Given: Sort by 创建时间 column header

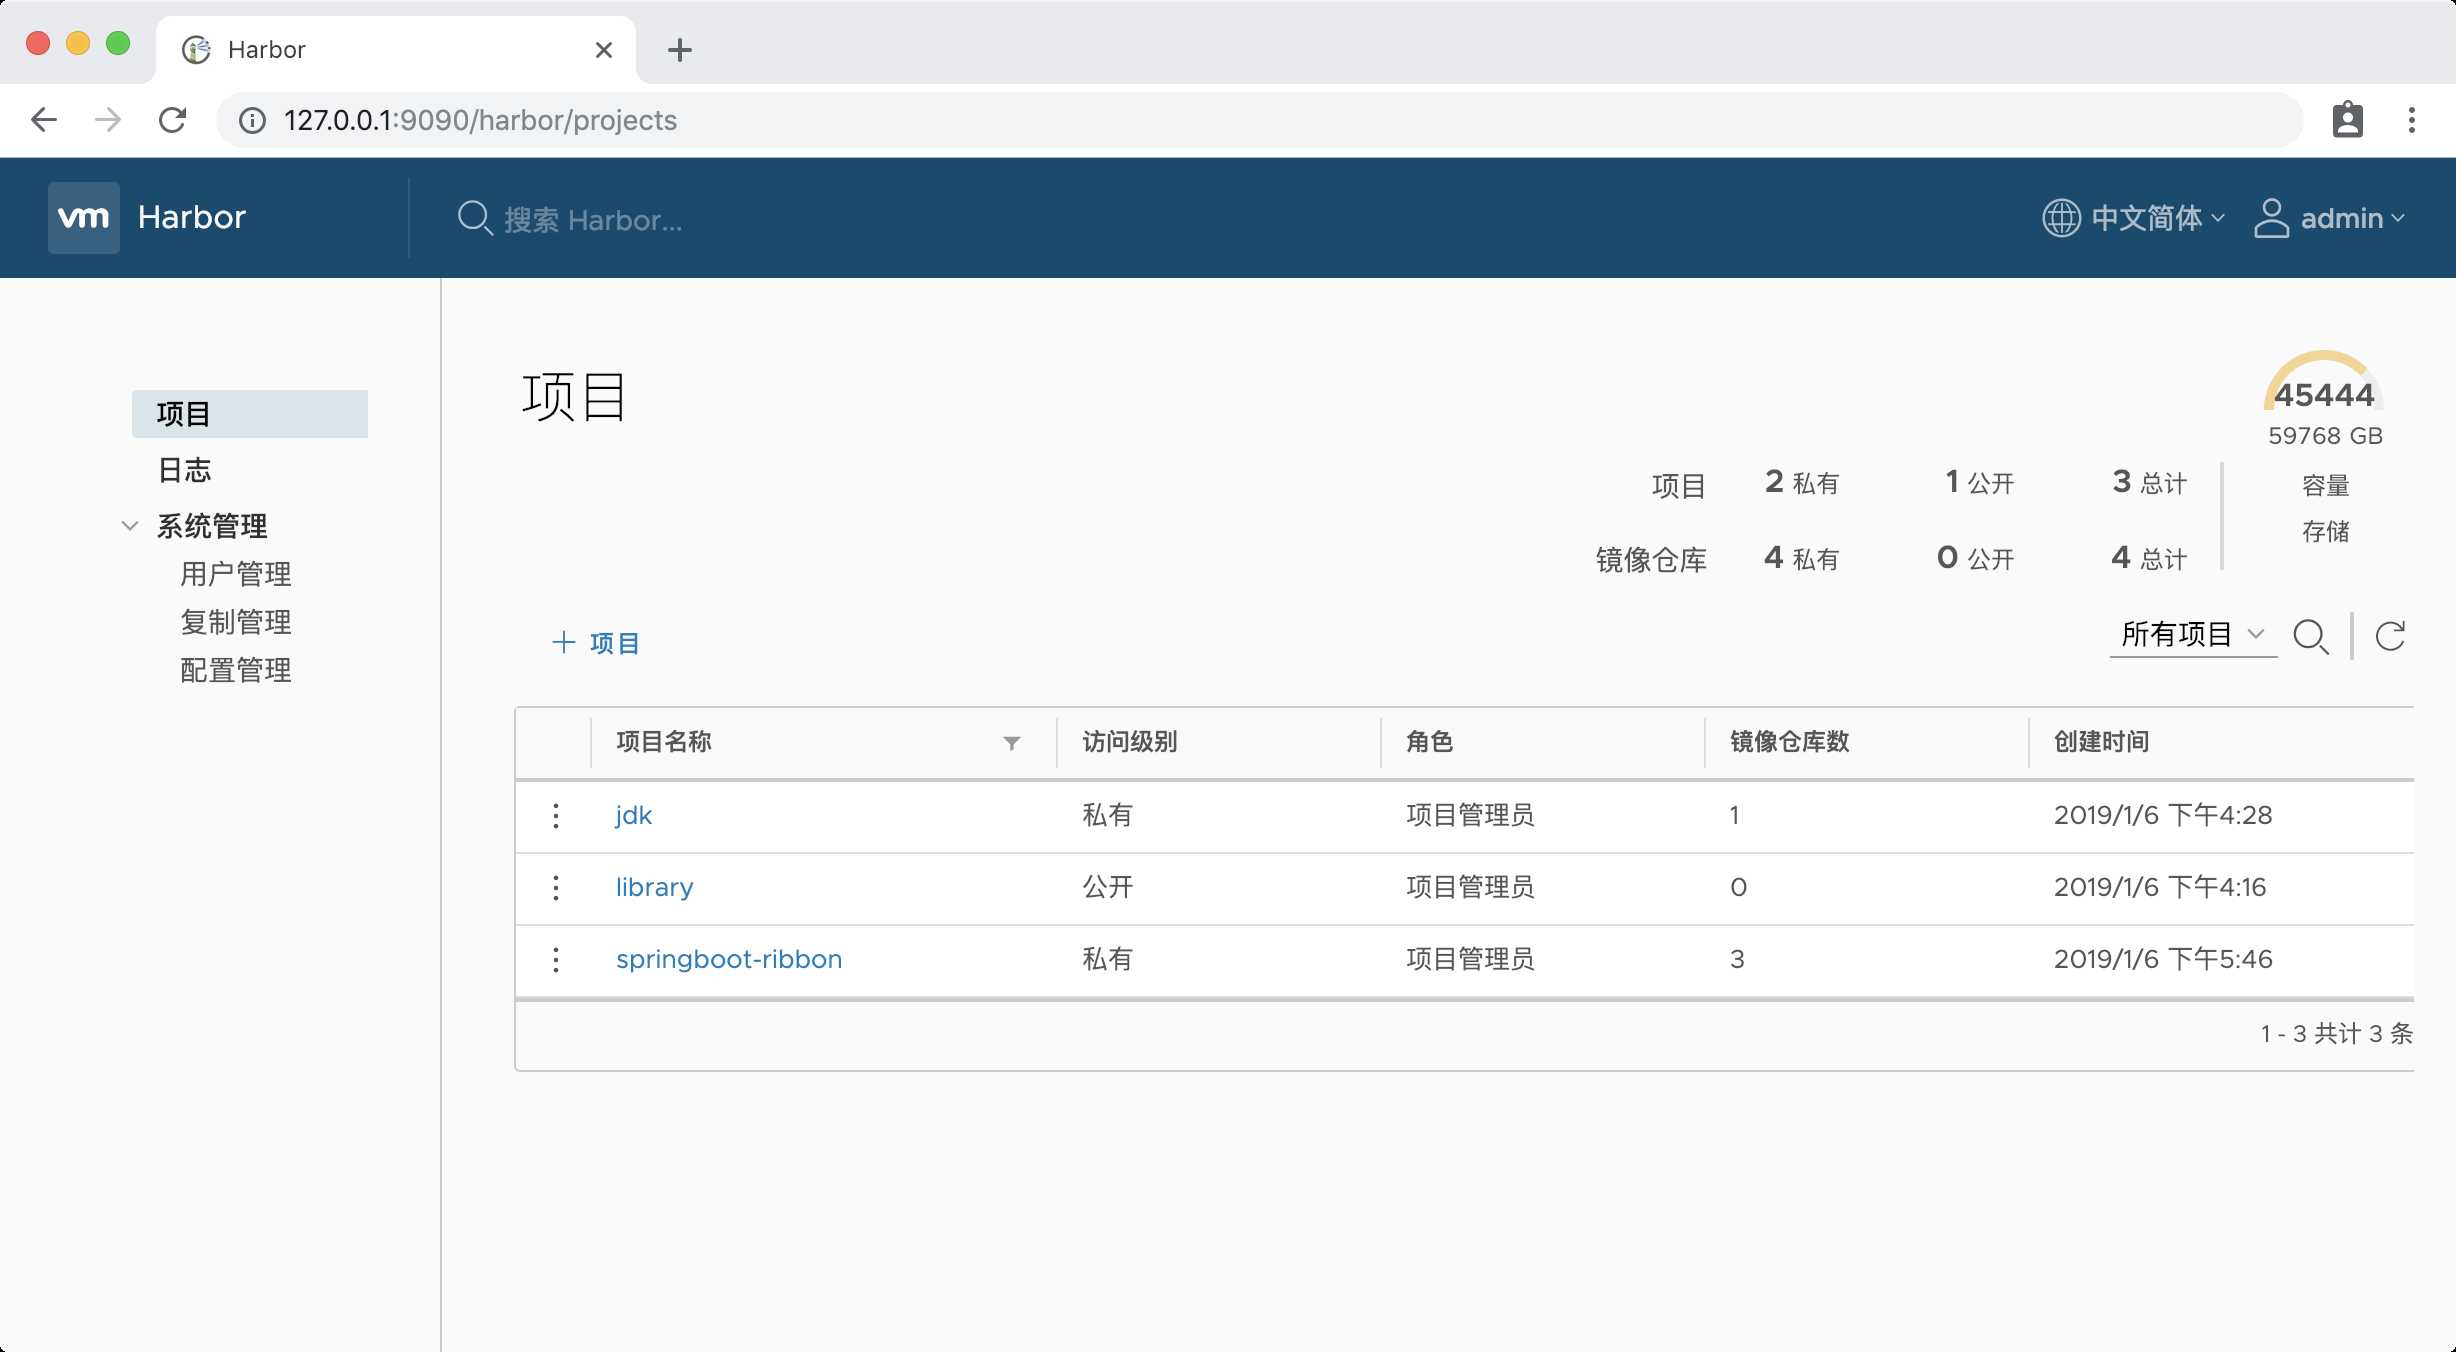Looking at the screenshot, I should pos(2102,742).
